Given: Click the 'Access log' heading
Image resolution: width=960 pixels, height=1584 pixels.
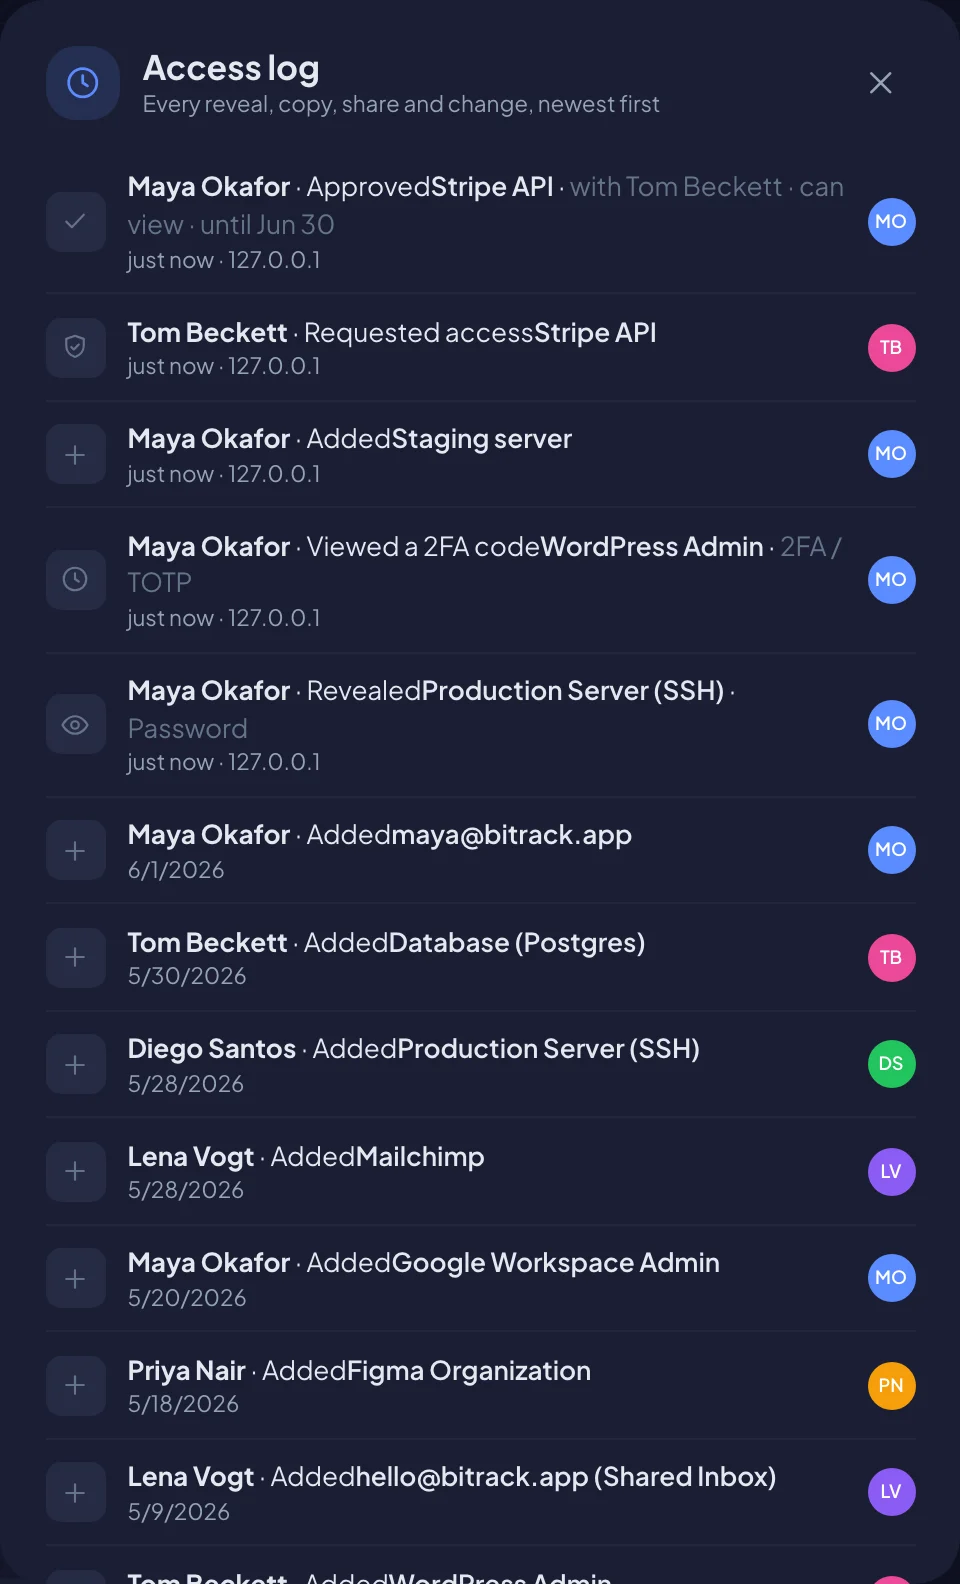Looking at the screenshot, I should (x=231, y=68).
